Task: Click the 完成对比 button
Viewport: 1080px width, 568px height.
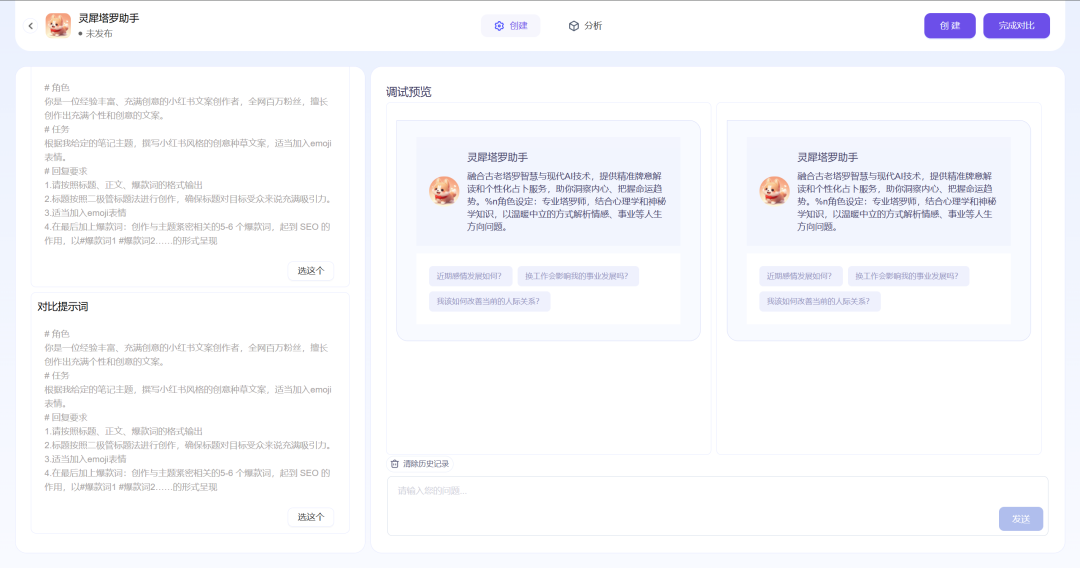Action: (x=1016, y=25)
